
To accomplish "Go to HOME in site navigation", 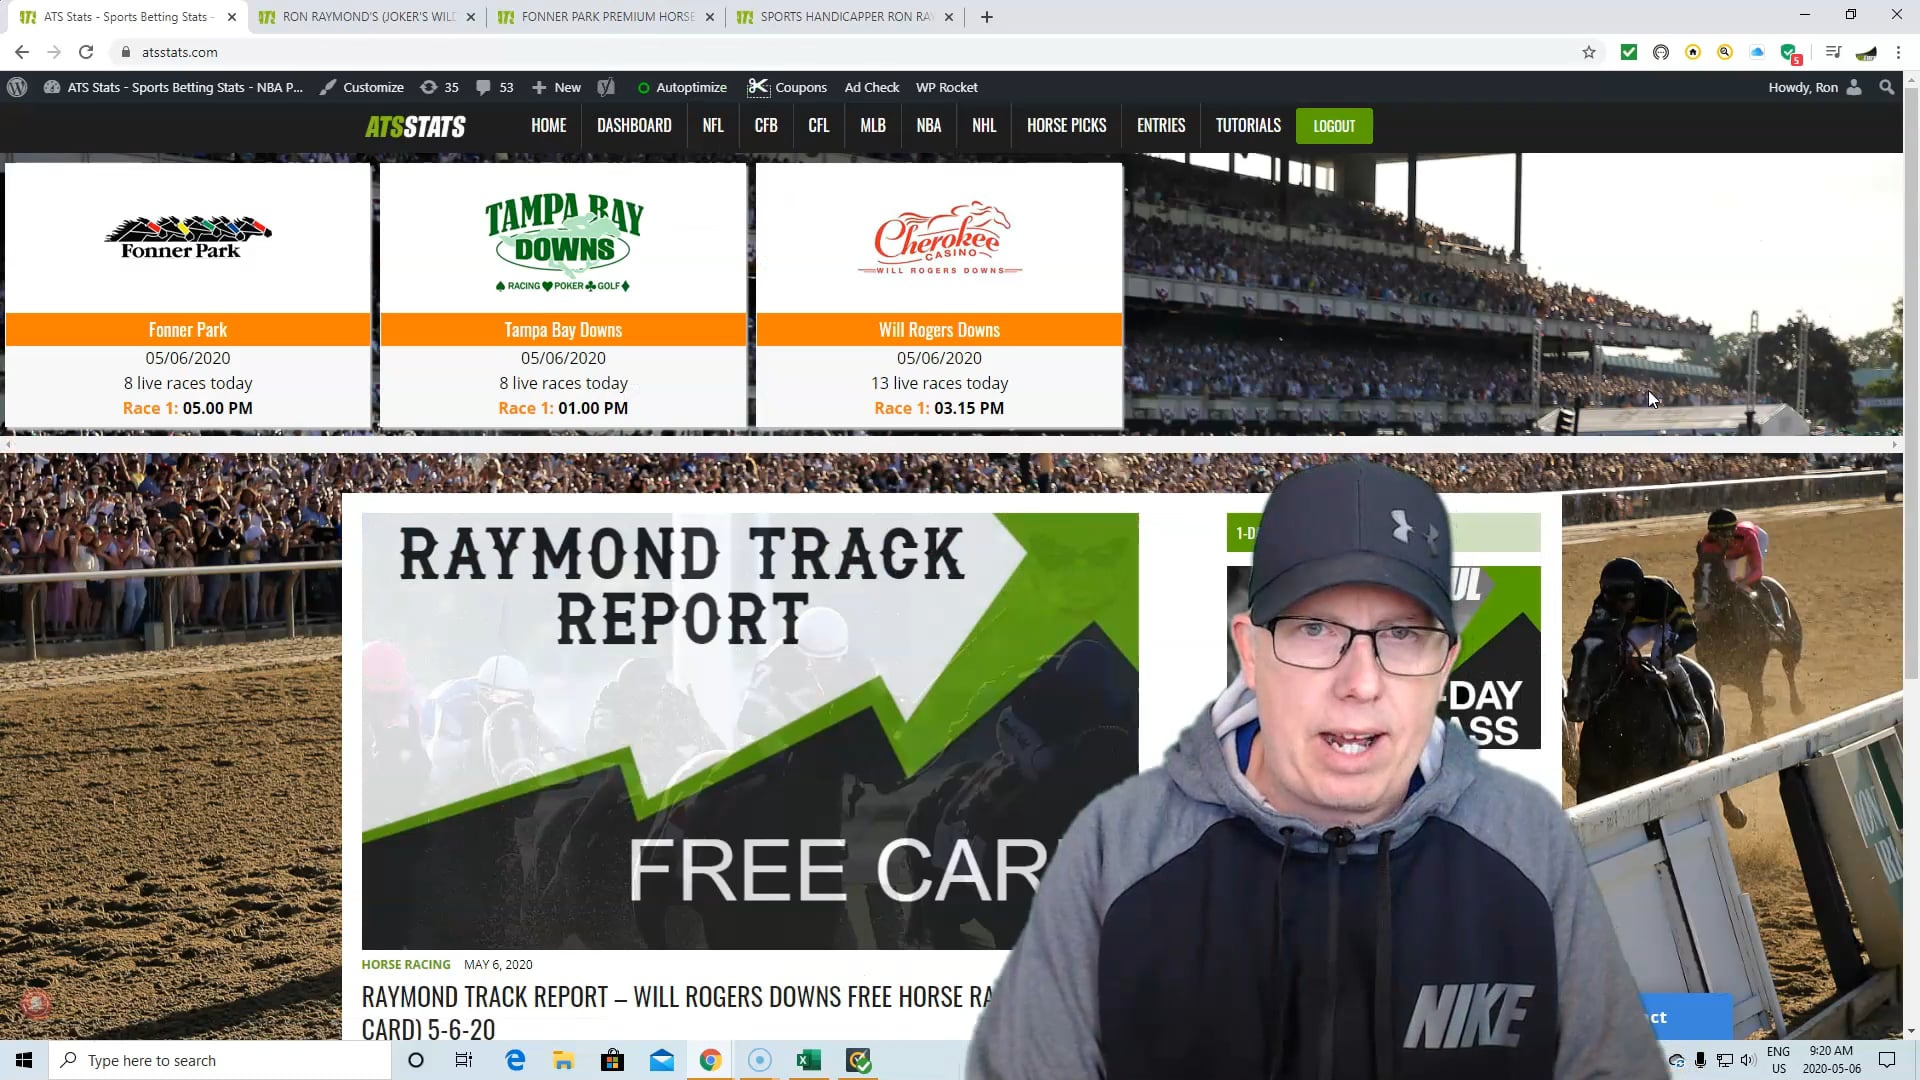I will point(548,125).
